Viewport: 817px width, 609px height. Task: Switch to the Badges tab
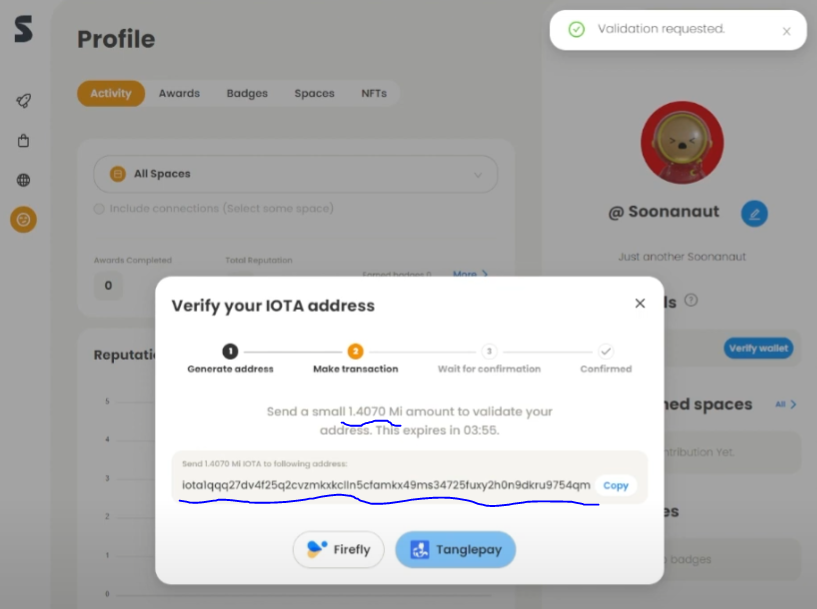click(247, 94)
